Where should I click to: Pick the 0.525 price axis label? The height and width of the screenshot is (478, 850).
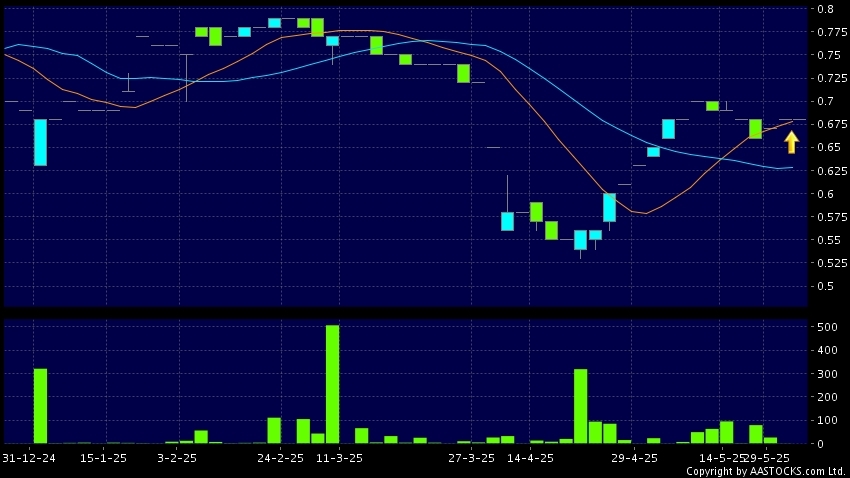click(x=832, y=263)
